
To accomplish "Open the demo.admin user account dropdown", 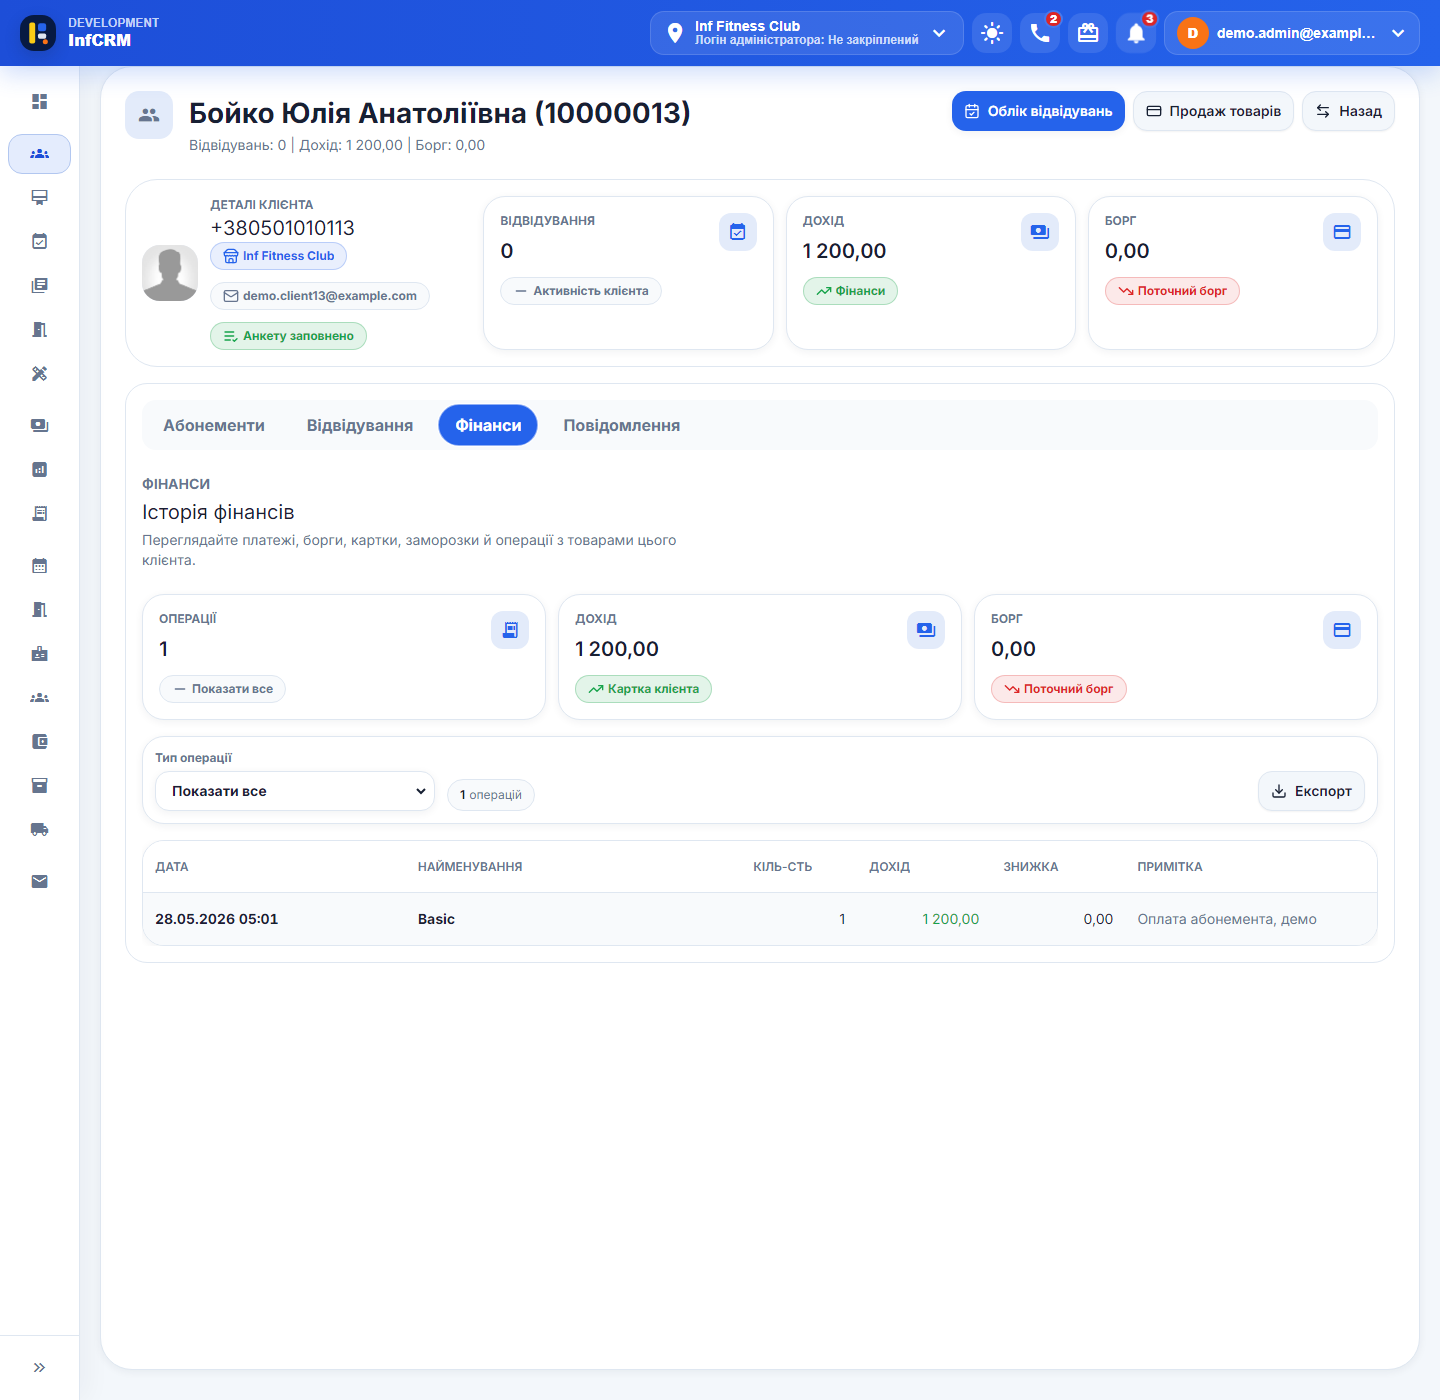I will (1292, 33).
